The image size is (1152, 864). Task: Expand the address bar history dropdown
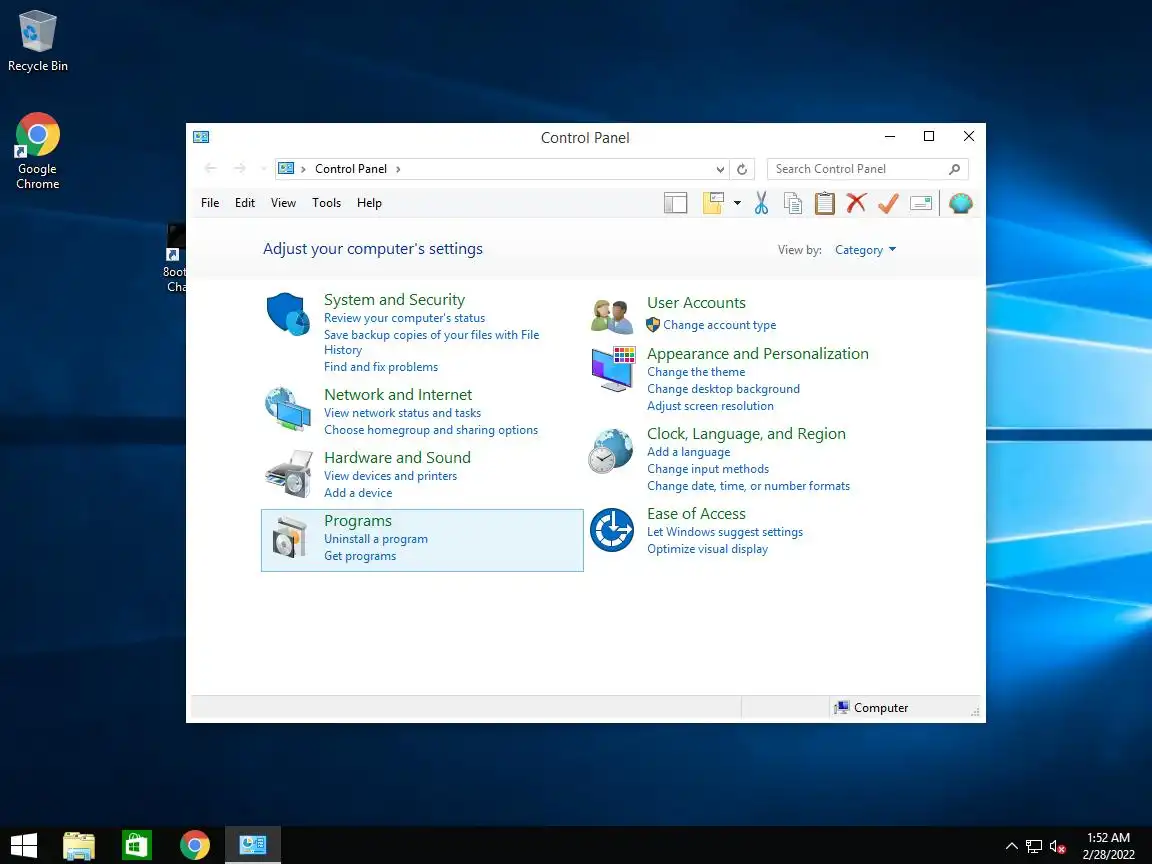(720, 169)
